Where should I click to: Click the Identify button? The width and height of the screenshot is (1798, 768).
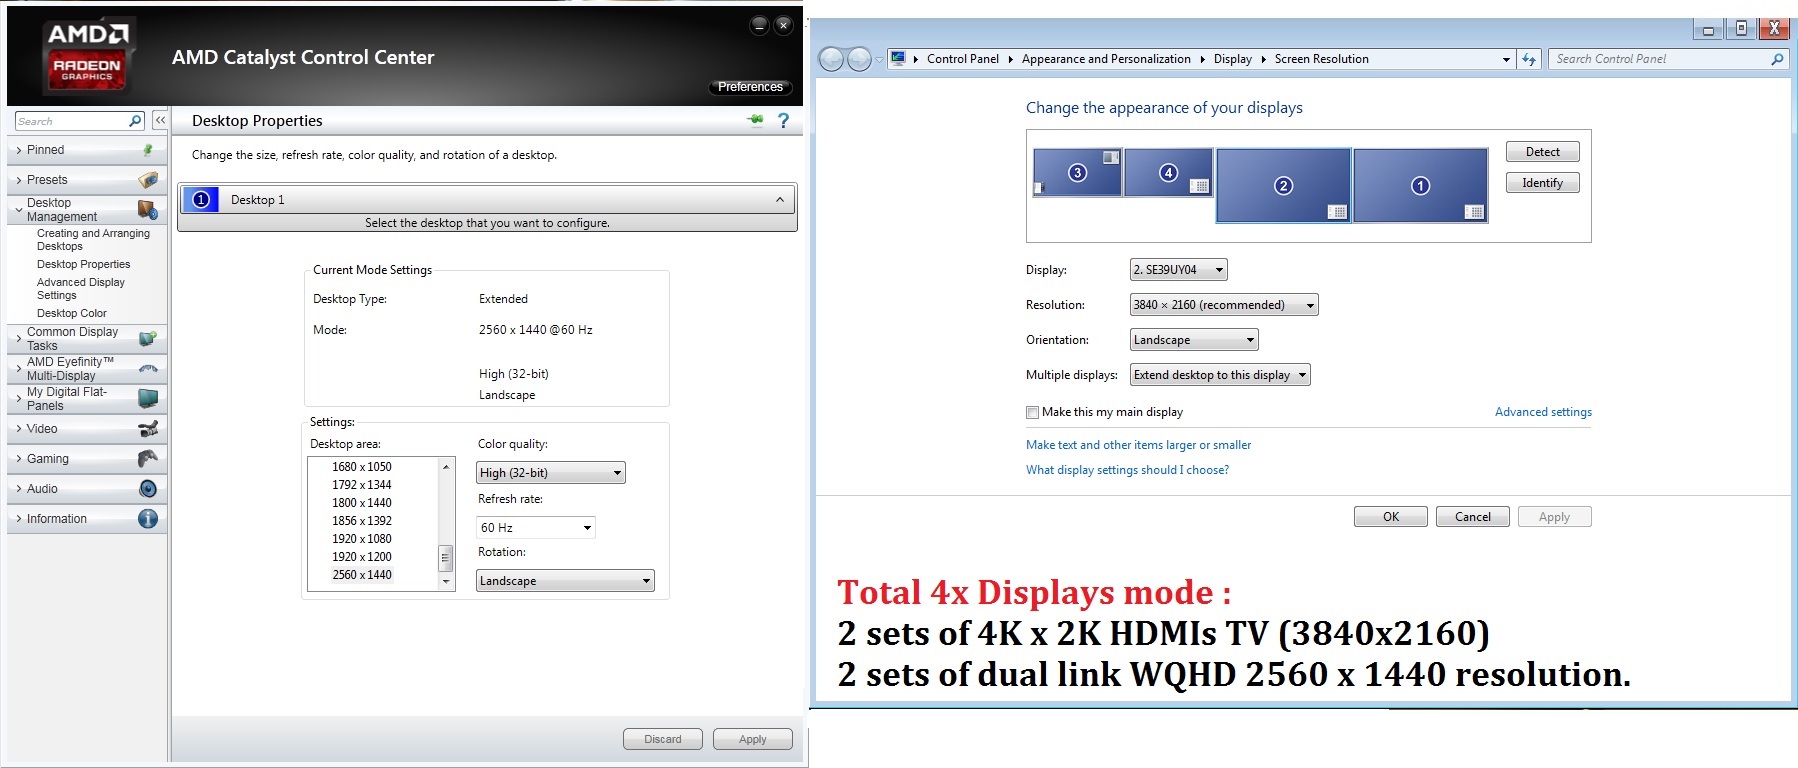coord(1543,183)
